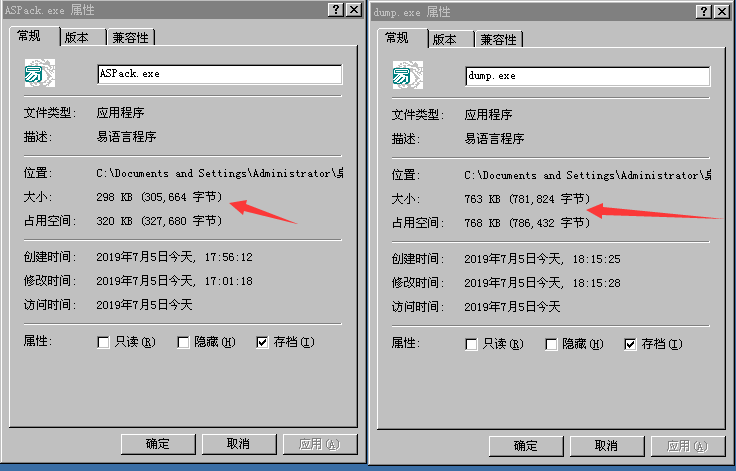The height and width of the screenshot is (471, 736).
Task: Close the dump.exe properties window
Action: tap(721, 11)
